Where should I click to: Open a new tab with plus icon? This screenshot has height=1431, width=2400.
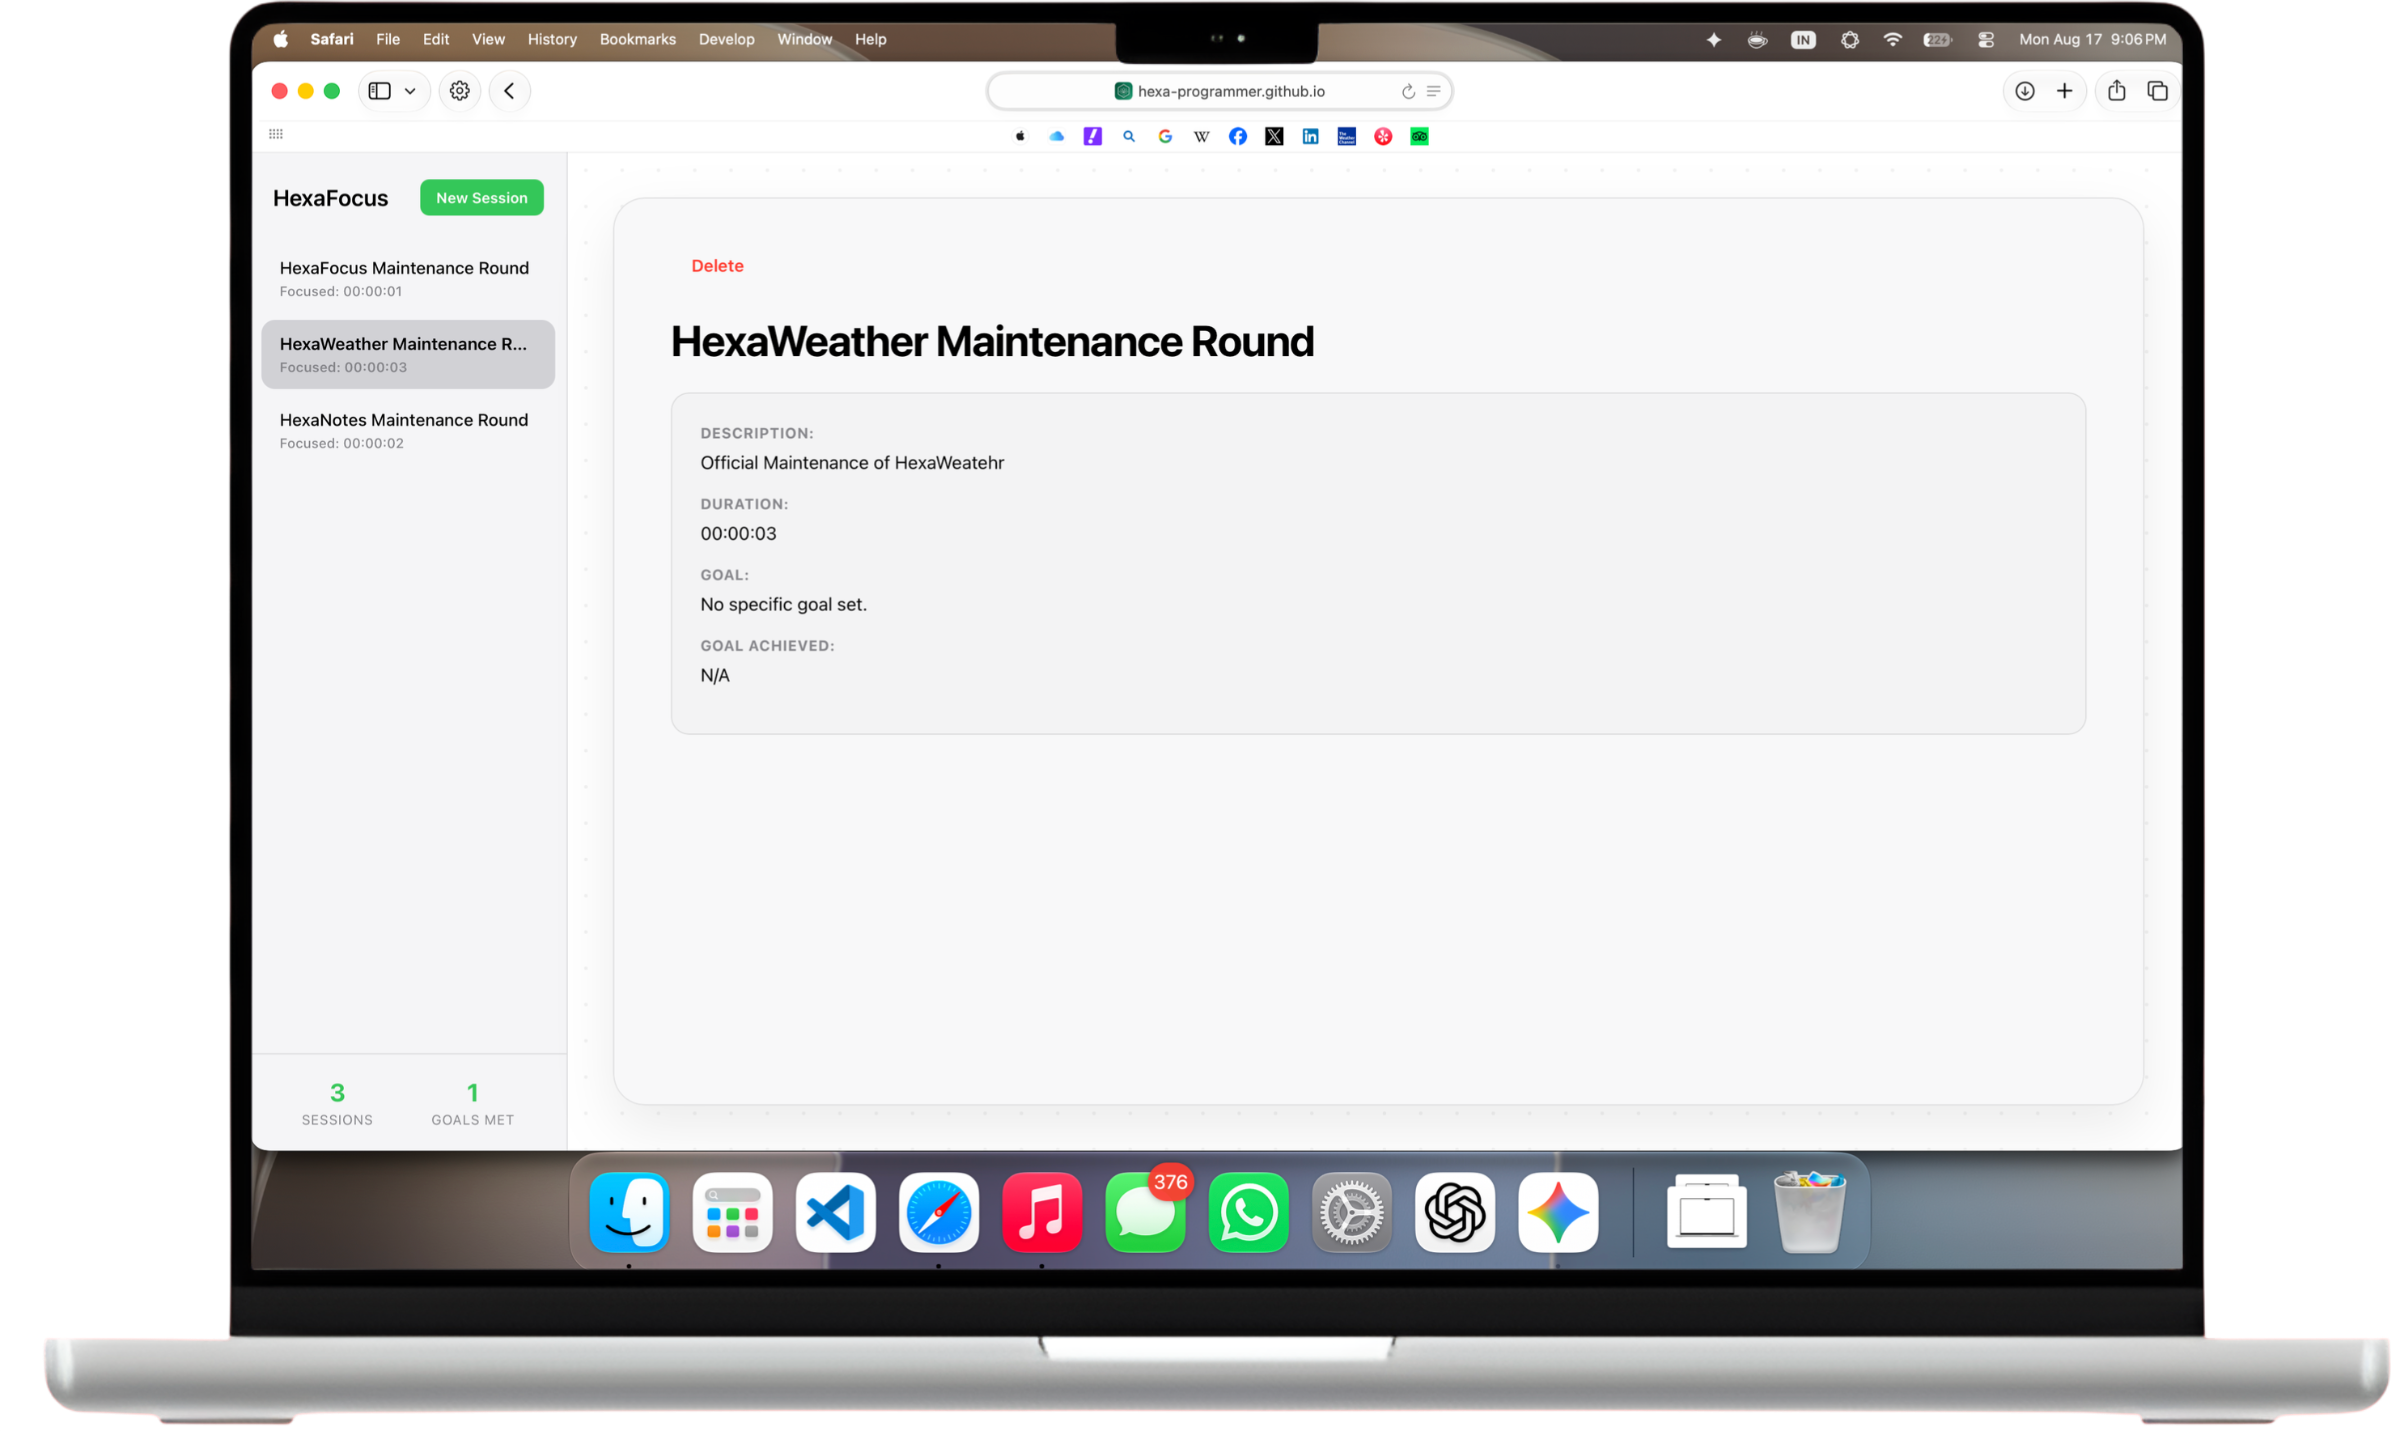pyautogui.click(x=2064, y=91)
